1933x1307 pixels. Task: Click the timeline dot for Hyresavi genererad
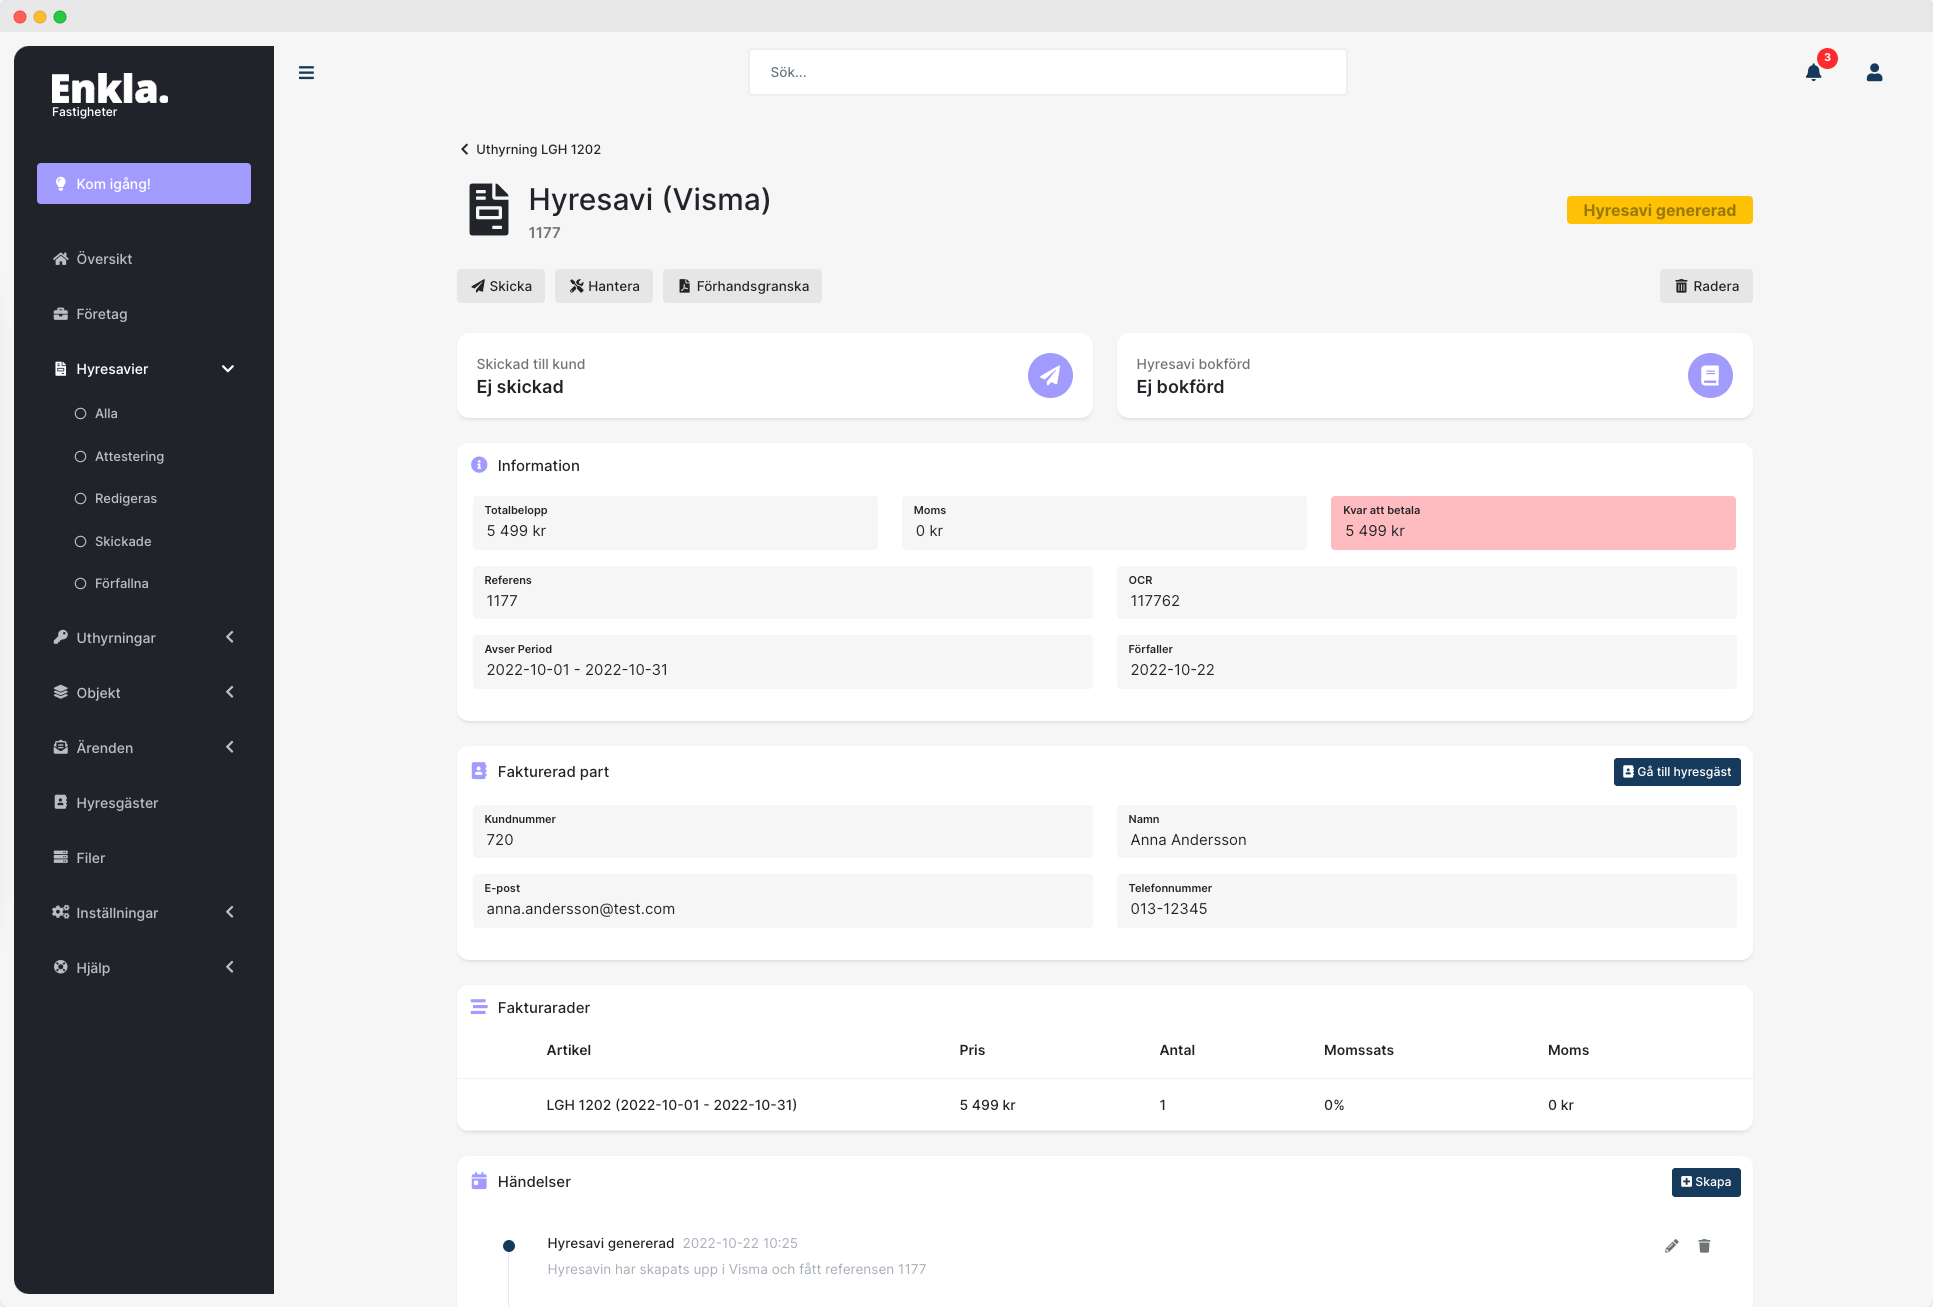[x=508, y=1246]
